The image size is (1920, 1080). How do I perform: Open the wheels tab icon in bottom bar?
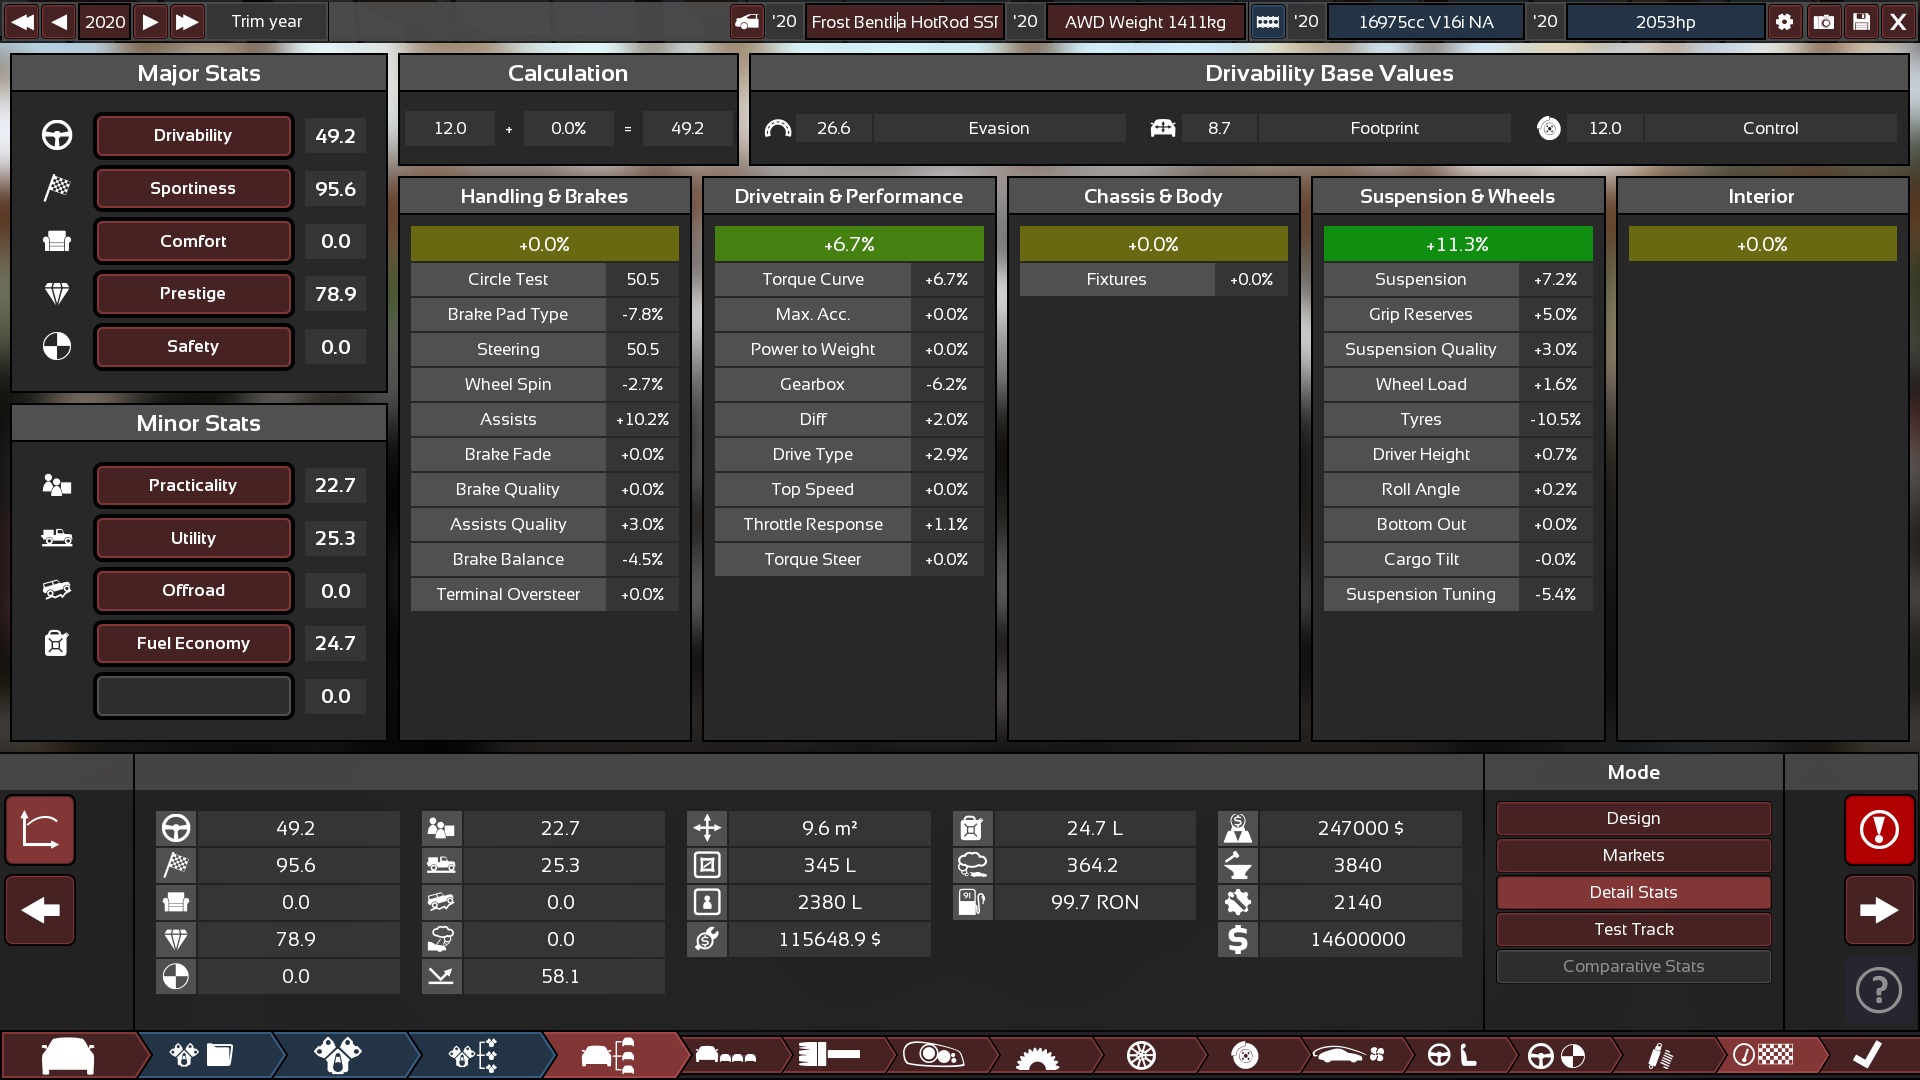[1141, 1055]
